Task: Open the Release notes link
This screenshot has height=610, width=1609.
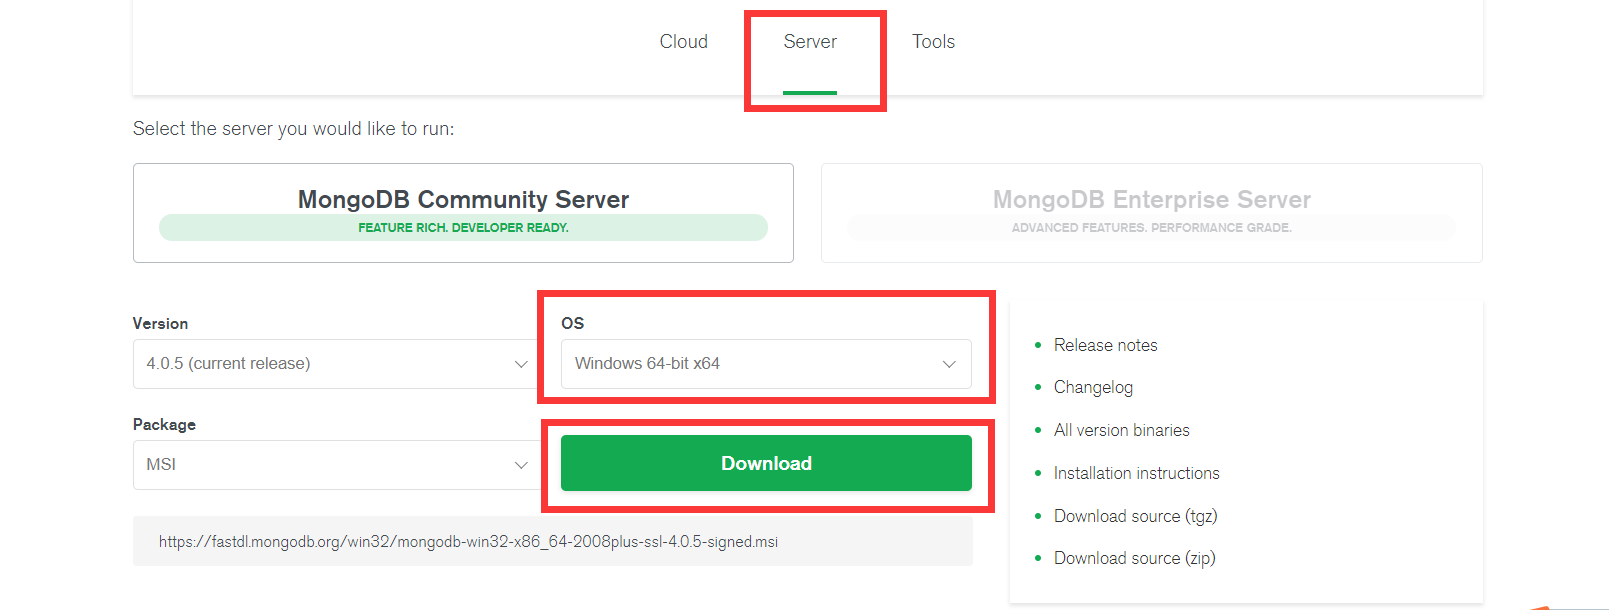Action: [x=1105, y=345]
